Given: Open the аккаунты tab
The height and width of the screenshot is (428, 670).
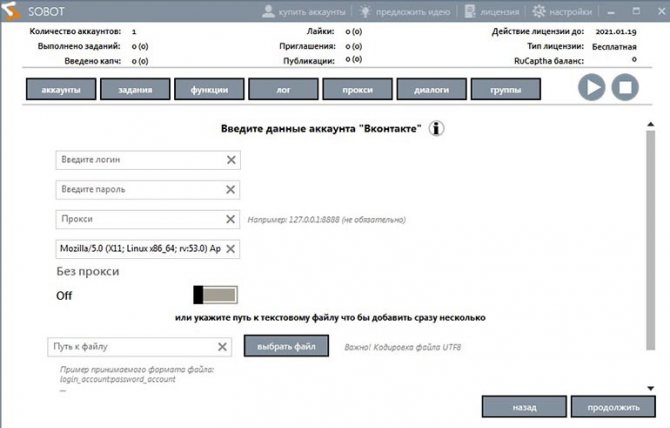Looking at the screenshot, I should (x=61, y=89).
